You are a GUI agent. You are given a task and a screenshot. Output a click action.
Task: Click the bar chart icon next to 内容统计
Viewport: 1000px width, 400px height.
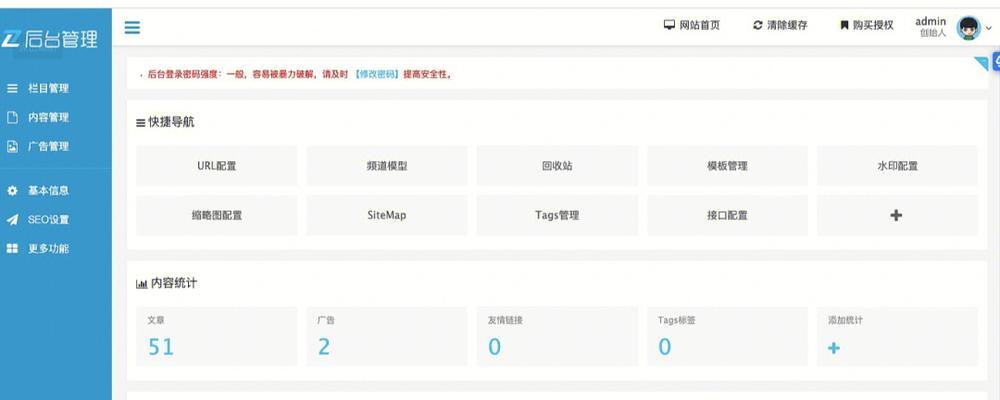(x=142, y=284)
